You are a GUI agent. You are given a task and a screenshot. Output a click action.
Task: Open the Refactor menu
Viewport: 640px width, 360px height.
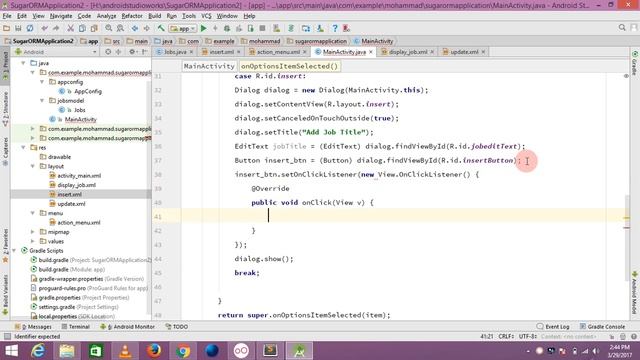coord(132,16)
